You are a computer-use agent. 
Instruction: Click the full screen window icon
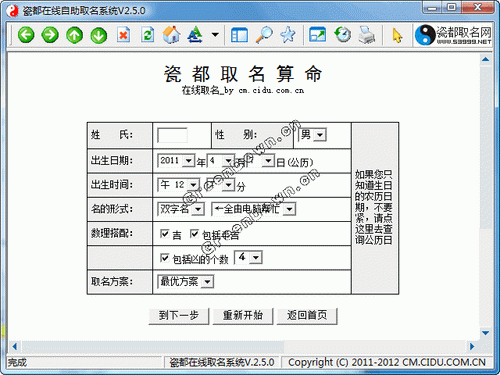point(317,35)
